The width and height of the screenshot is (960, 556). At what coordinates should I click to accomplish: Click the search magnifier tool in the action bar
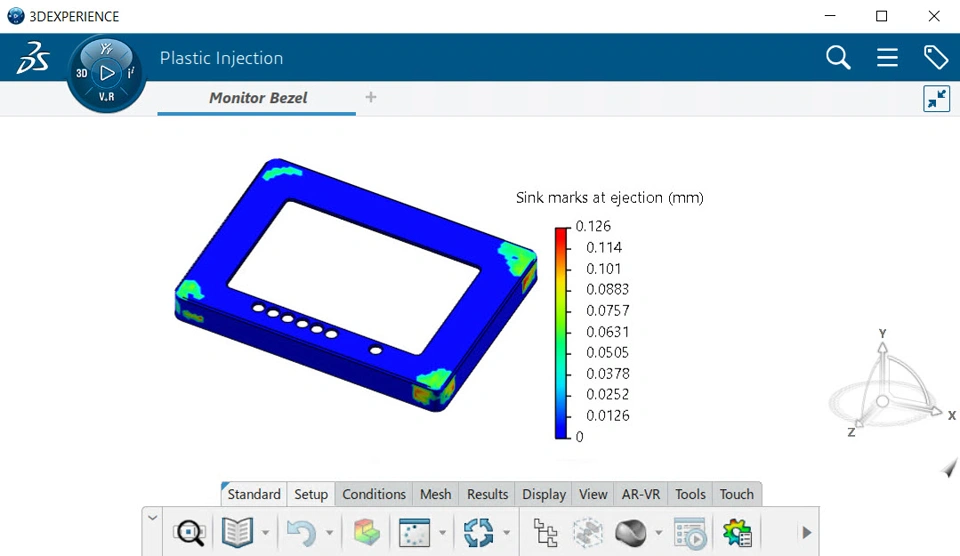[189, 533]
